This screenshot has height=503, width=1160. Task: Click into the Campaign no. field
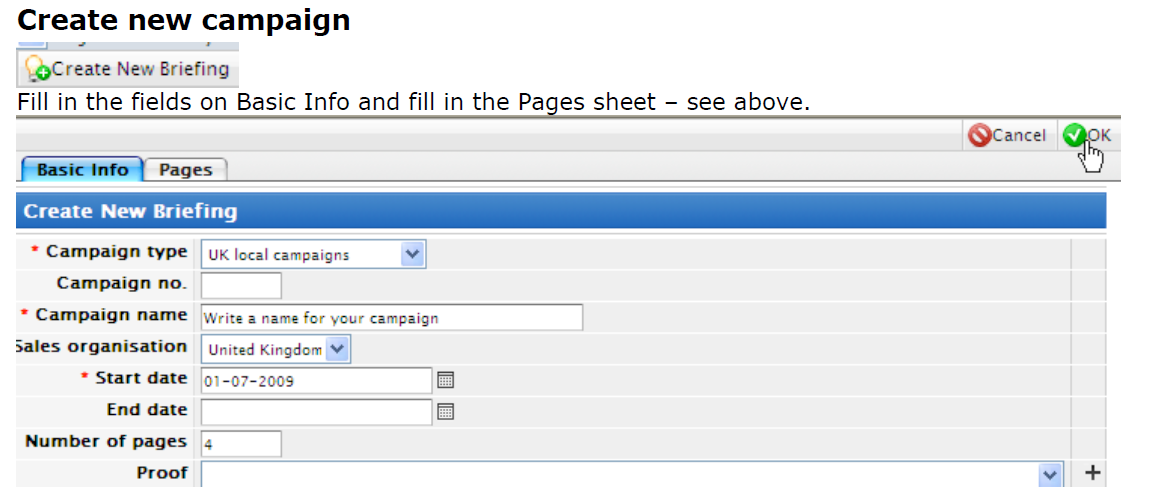click(241, 286)
